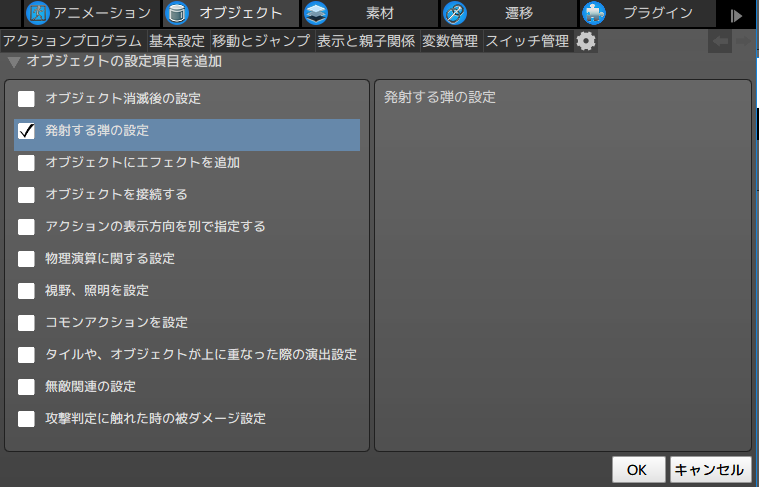
Task: Enable 視野、照明を設定 checkbox
Action: (x=26, y=290)
